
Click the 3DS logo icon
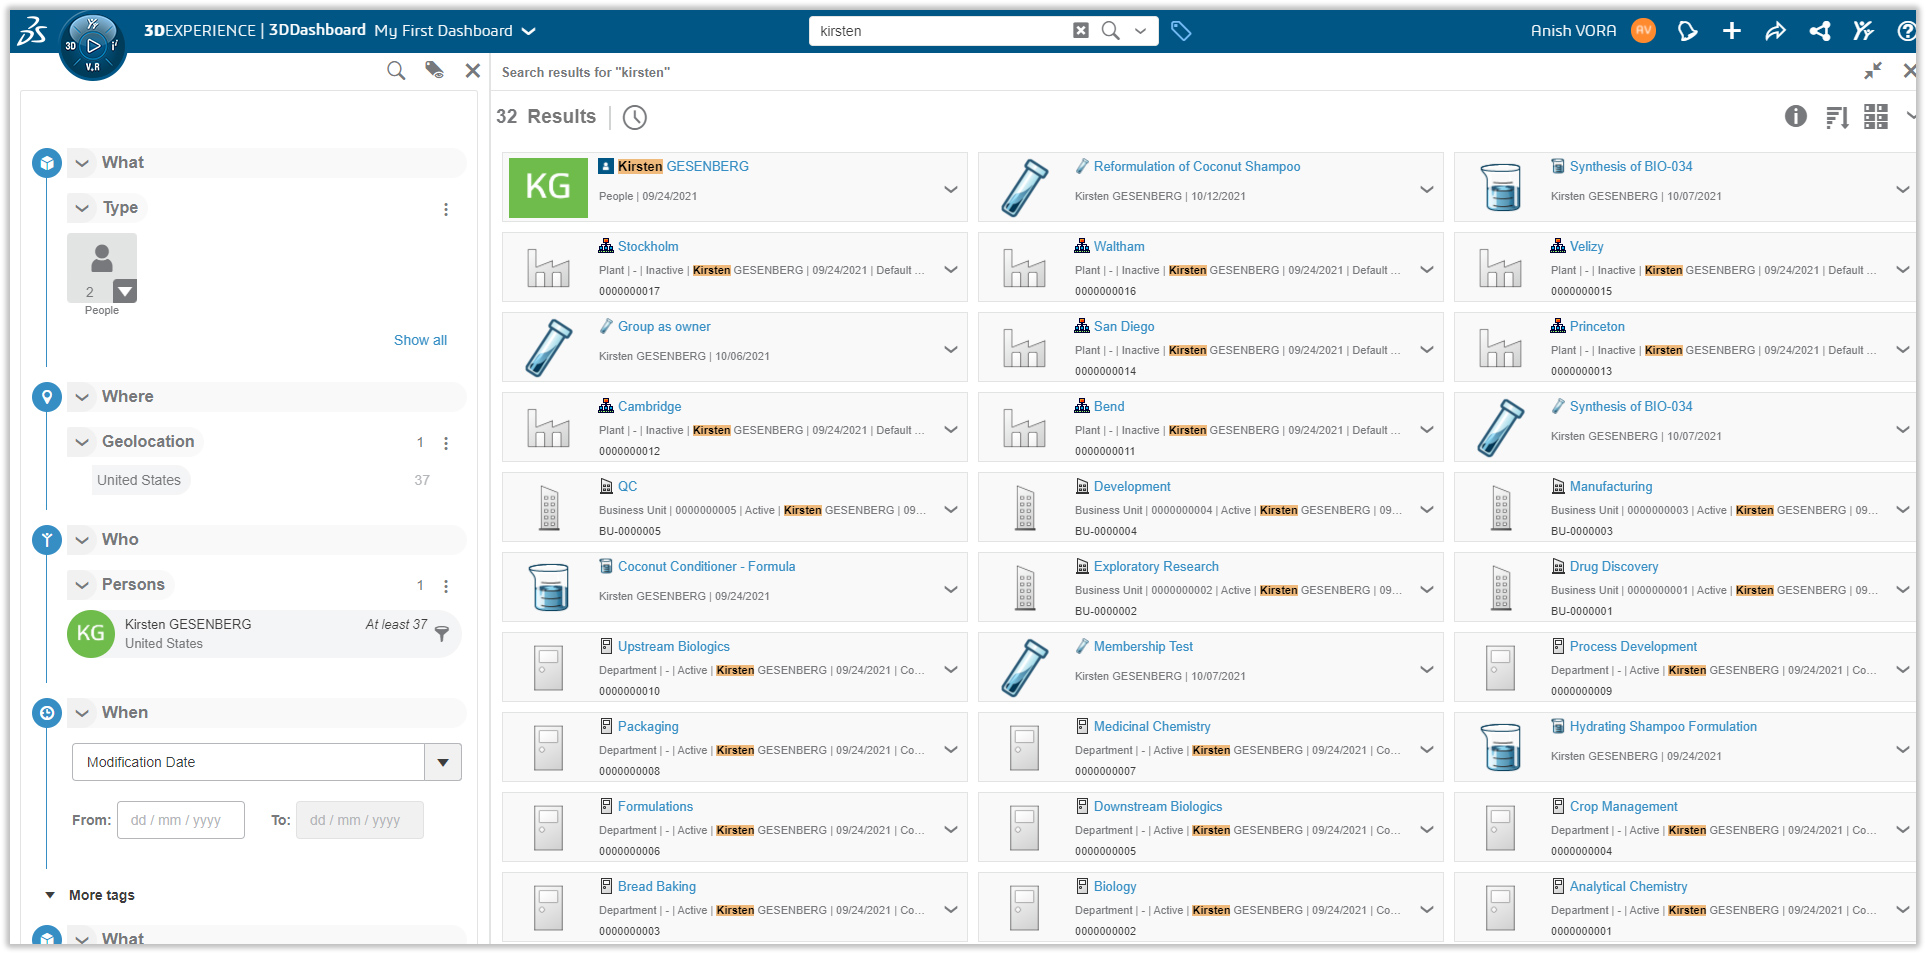[x=32, y=31]
